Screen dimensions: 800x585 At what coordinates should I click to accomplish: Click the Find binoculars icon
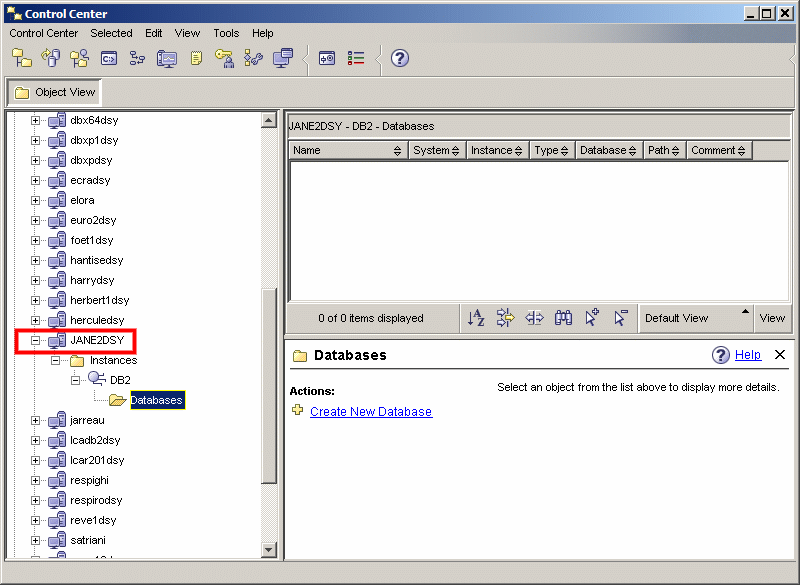click(x=563, y=318)
